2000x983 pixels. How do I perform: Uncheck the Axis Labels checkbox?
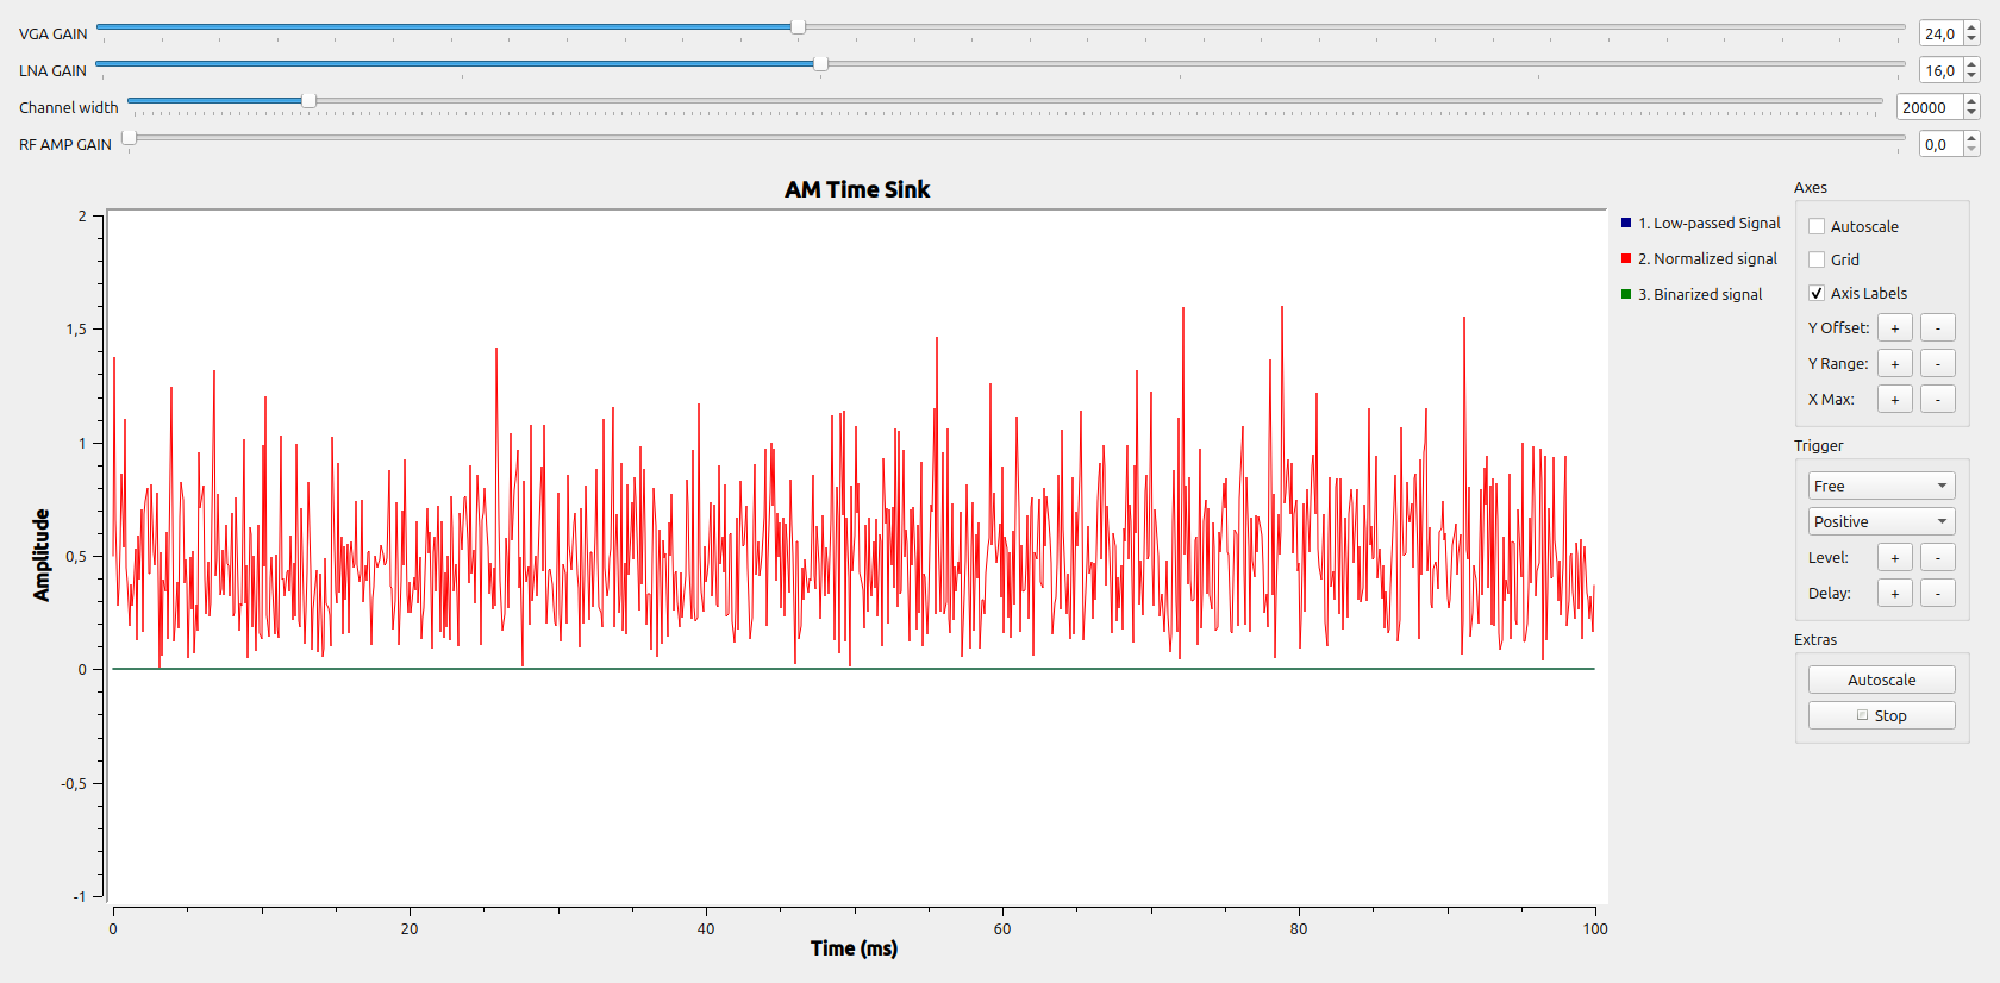coord(1817,293)
